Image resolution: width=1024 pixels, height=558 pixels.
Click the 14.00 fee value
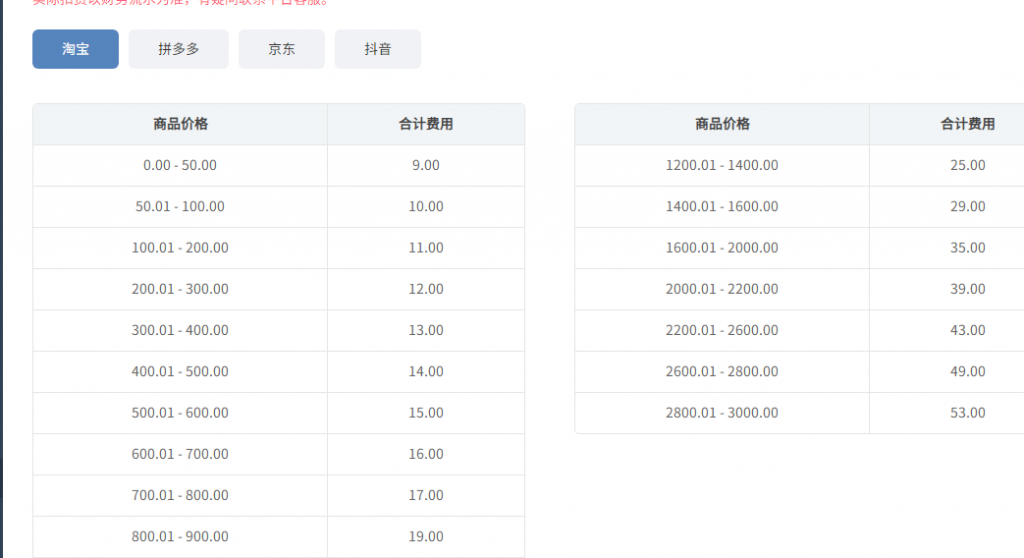(426, 372)
